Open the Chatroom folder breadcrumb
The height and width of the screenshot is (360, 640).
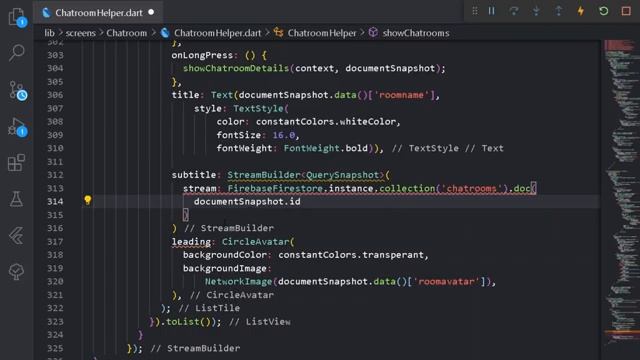pyautogui.click(x=127, y=33)
